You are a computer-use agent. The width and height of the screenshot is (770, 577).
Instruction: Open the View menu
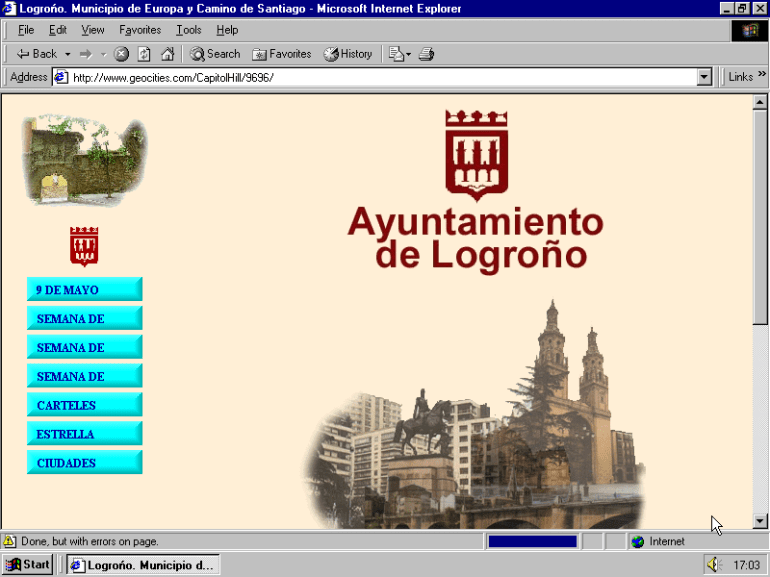tap(92, 30)
